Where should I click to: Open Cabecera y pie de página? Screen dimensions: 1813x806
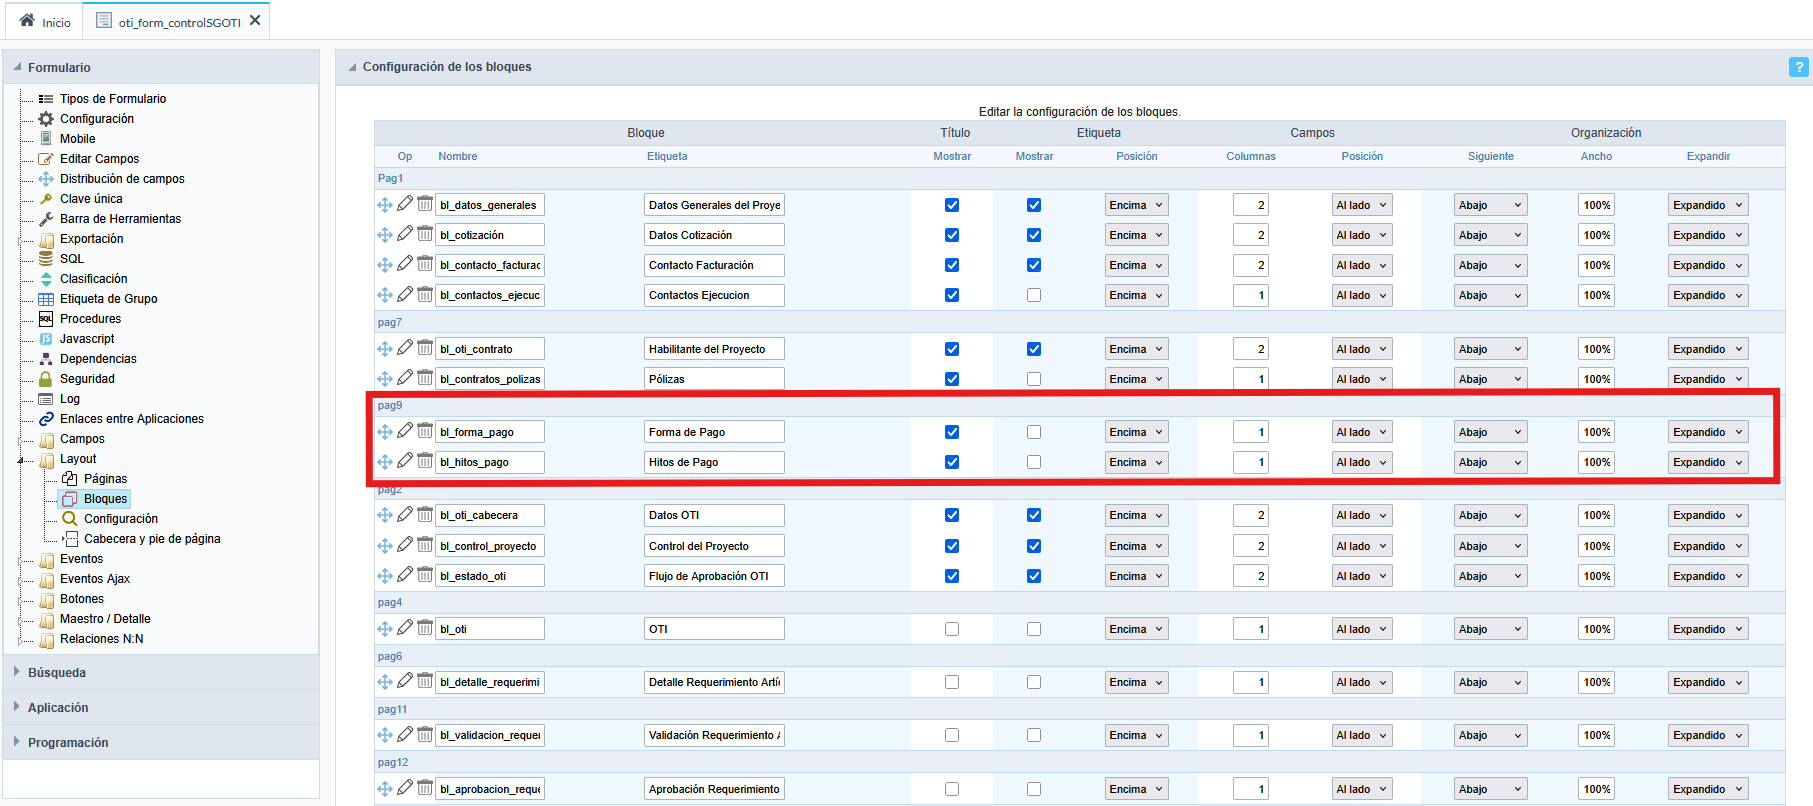coord(152,539)
